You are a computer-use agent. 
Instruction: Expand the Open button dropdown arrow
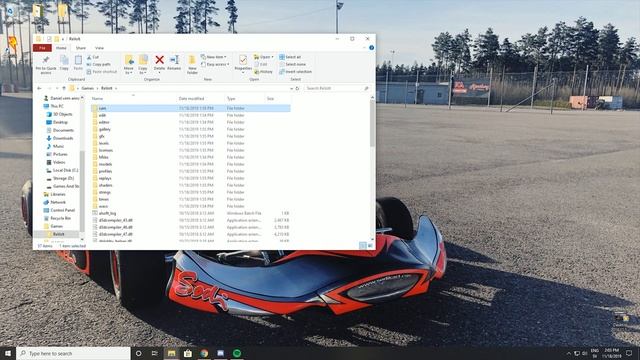[272, 57]
